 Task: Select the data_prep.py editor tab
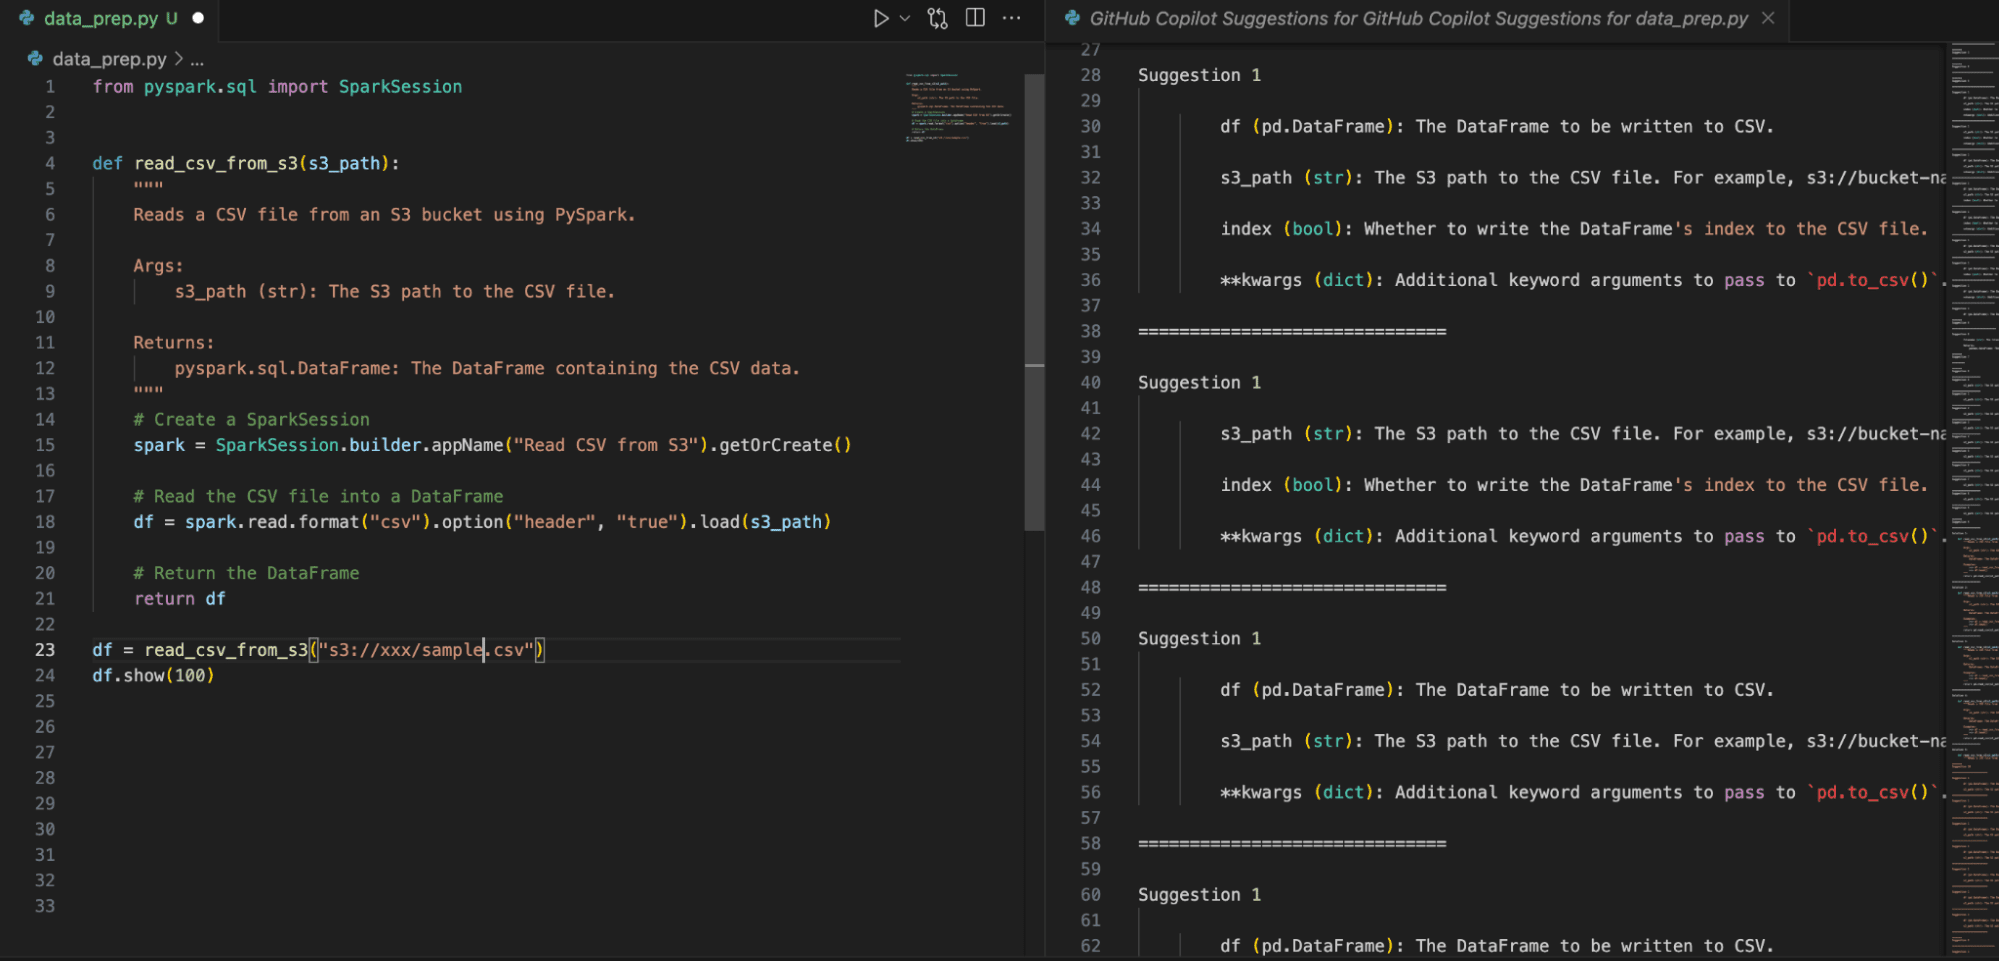point(110,18)
